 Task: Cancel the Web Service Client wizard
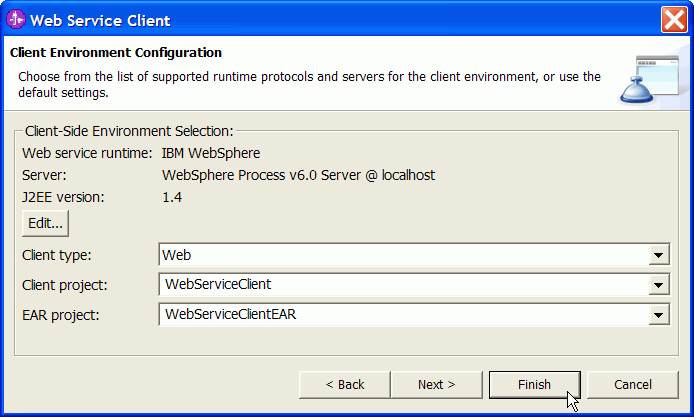(633, 385)
